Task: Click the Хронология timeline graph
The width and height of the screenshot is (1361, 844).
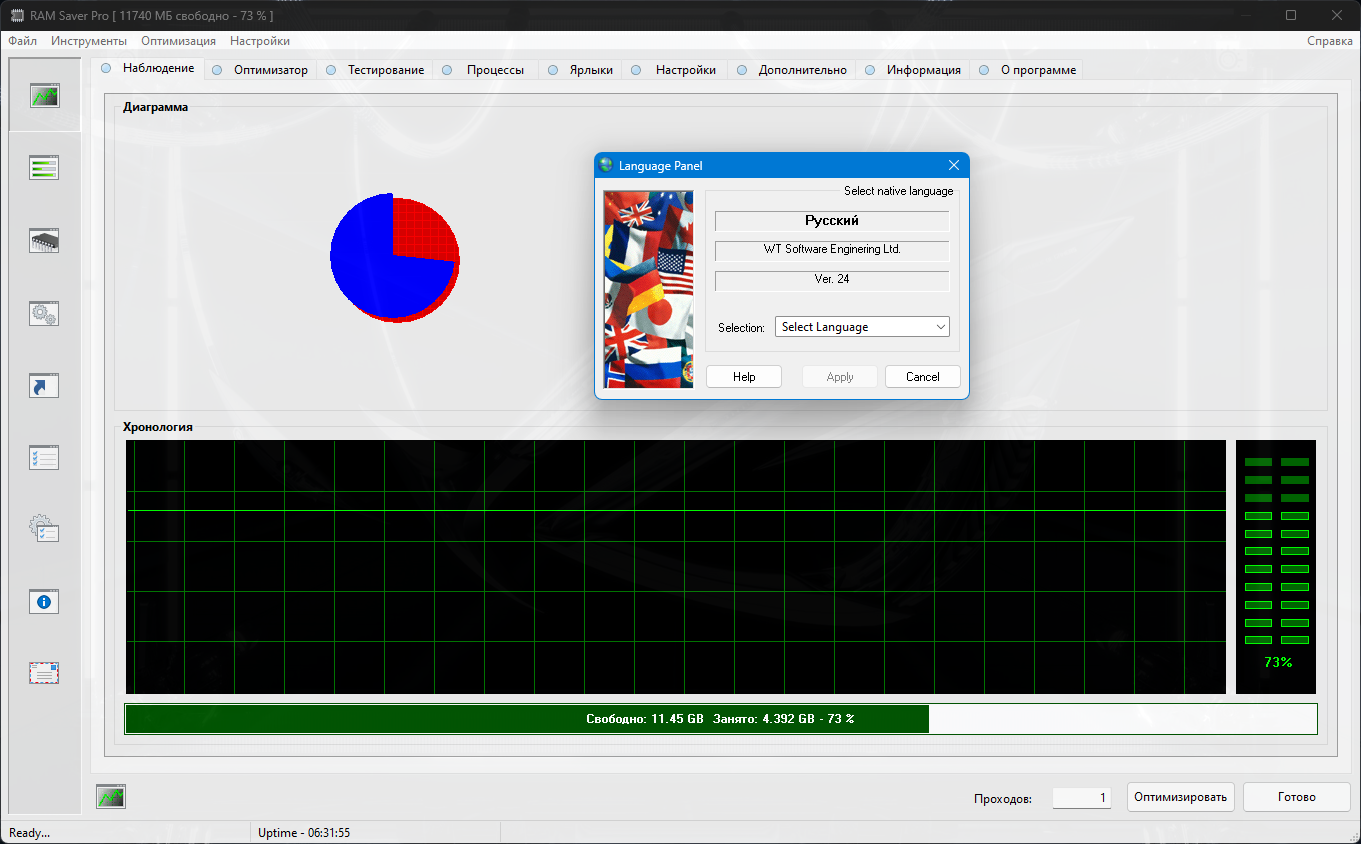Action: pos(675,567)
